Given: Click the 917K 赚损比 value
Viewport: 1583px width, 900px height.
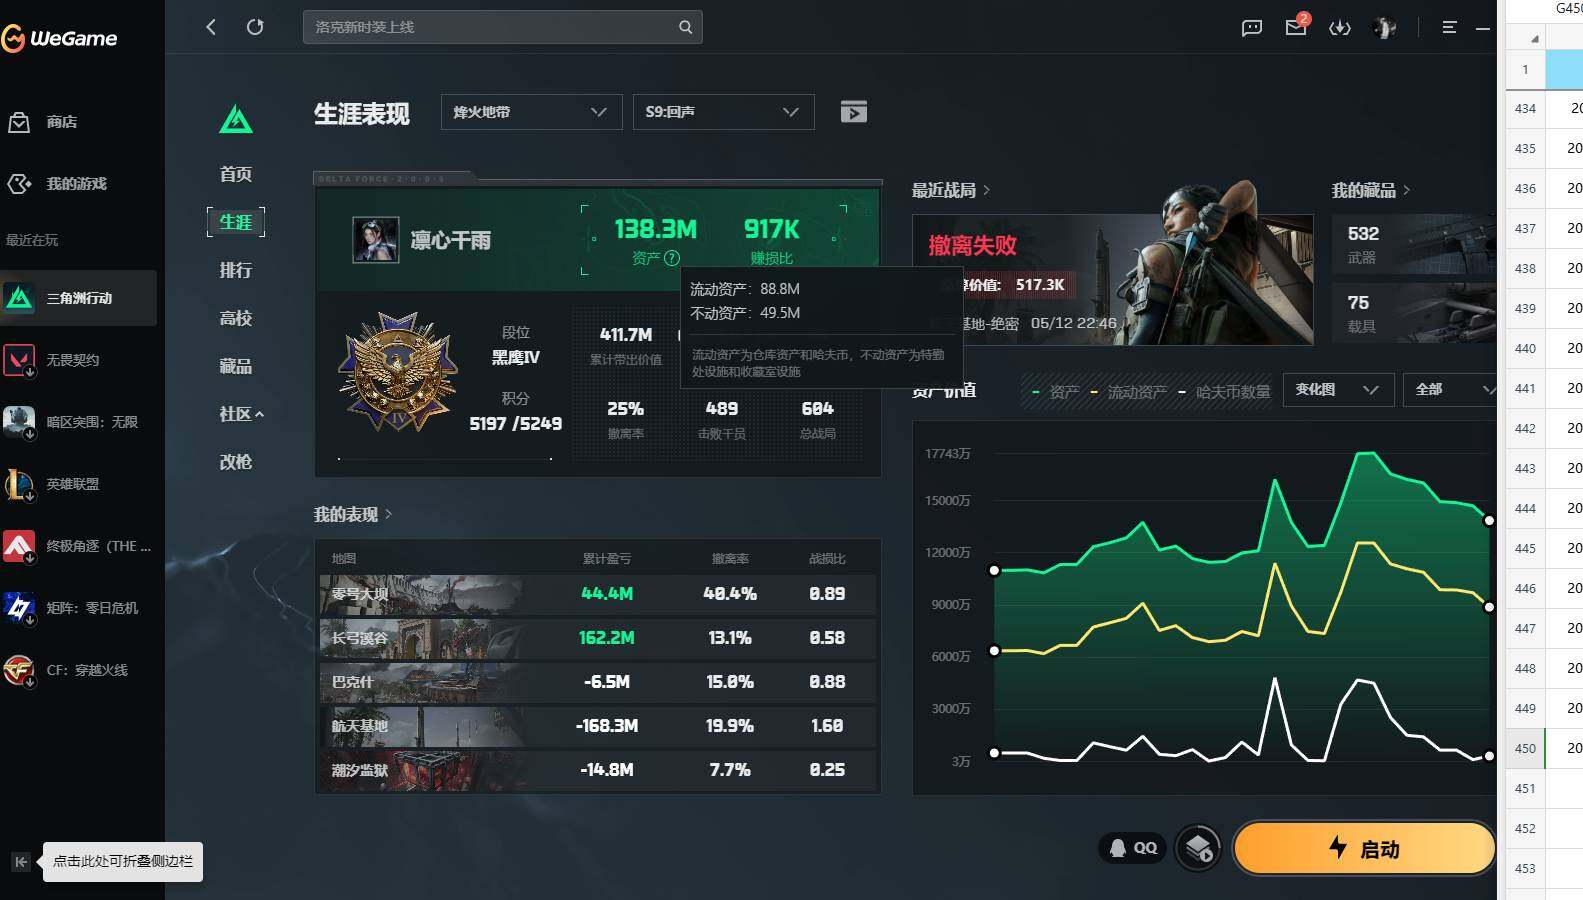Looking at the screenshot, I should point(772,230).
